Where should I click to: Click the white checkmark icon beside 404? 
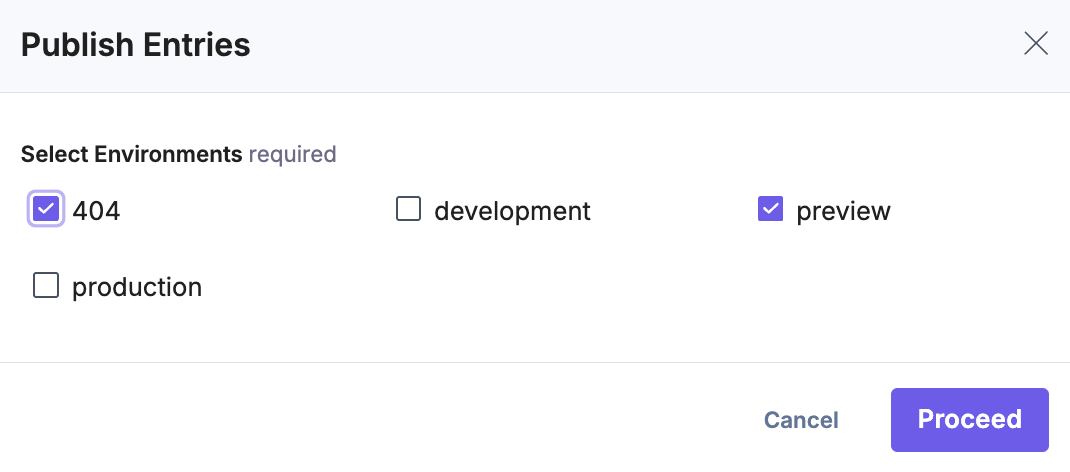point(46,210)
